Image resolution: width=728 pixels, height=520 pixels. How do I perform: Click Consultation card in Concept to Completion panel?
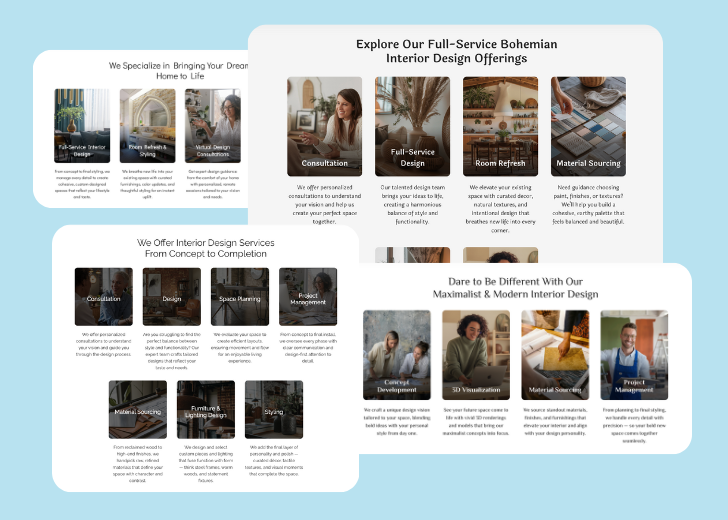[x=104, y=297]
